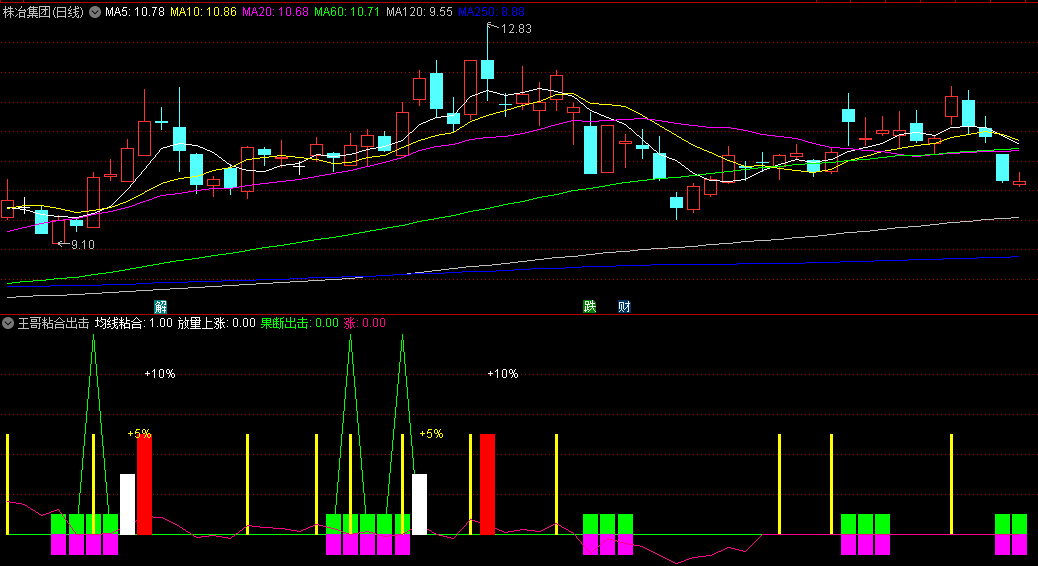Select the 涨: 0.00 value
This screenshot has height=566, width=1038.
tap(365, 323)
